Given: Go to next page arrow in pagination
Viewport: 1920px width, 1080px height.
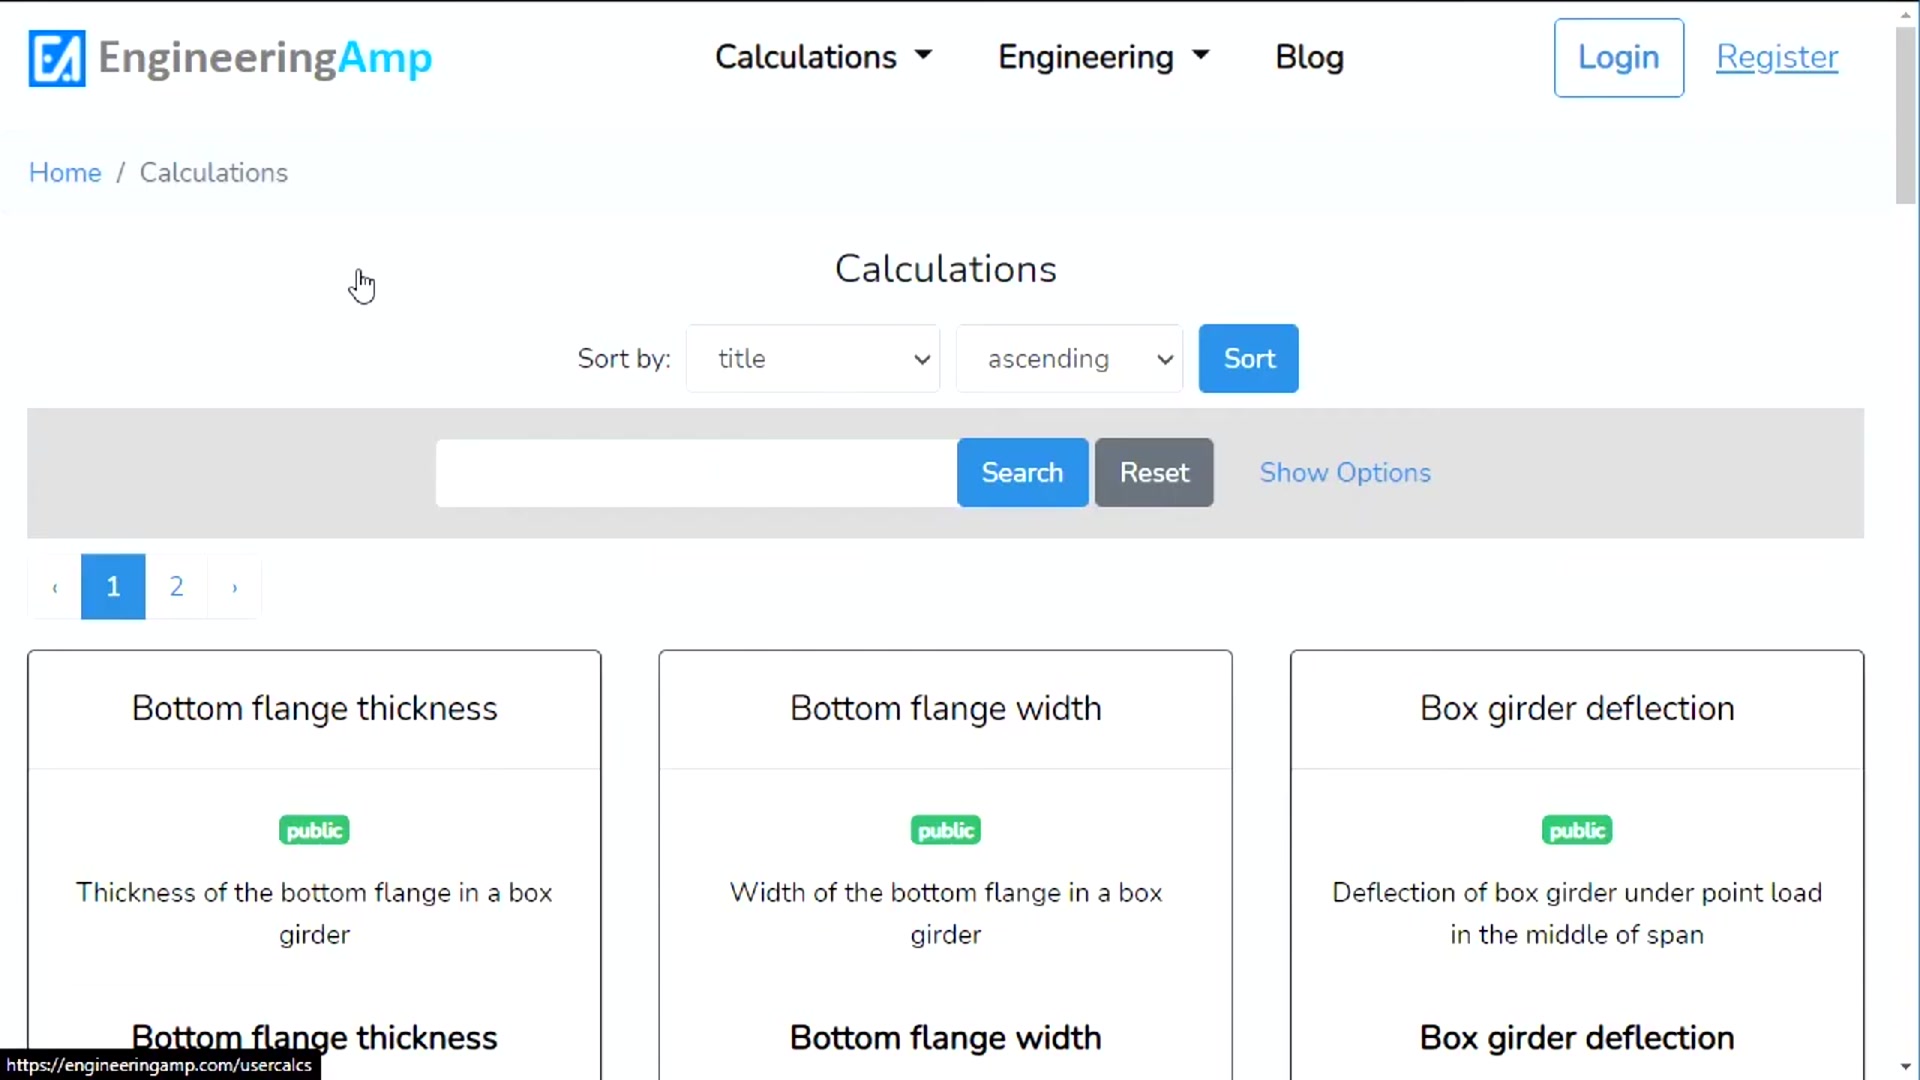Looking at the screenshot, I should tap(235, 587).
